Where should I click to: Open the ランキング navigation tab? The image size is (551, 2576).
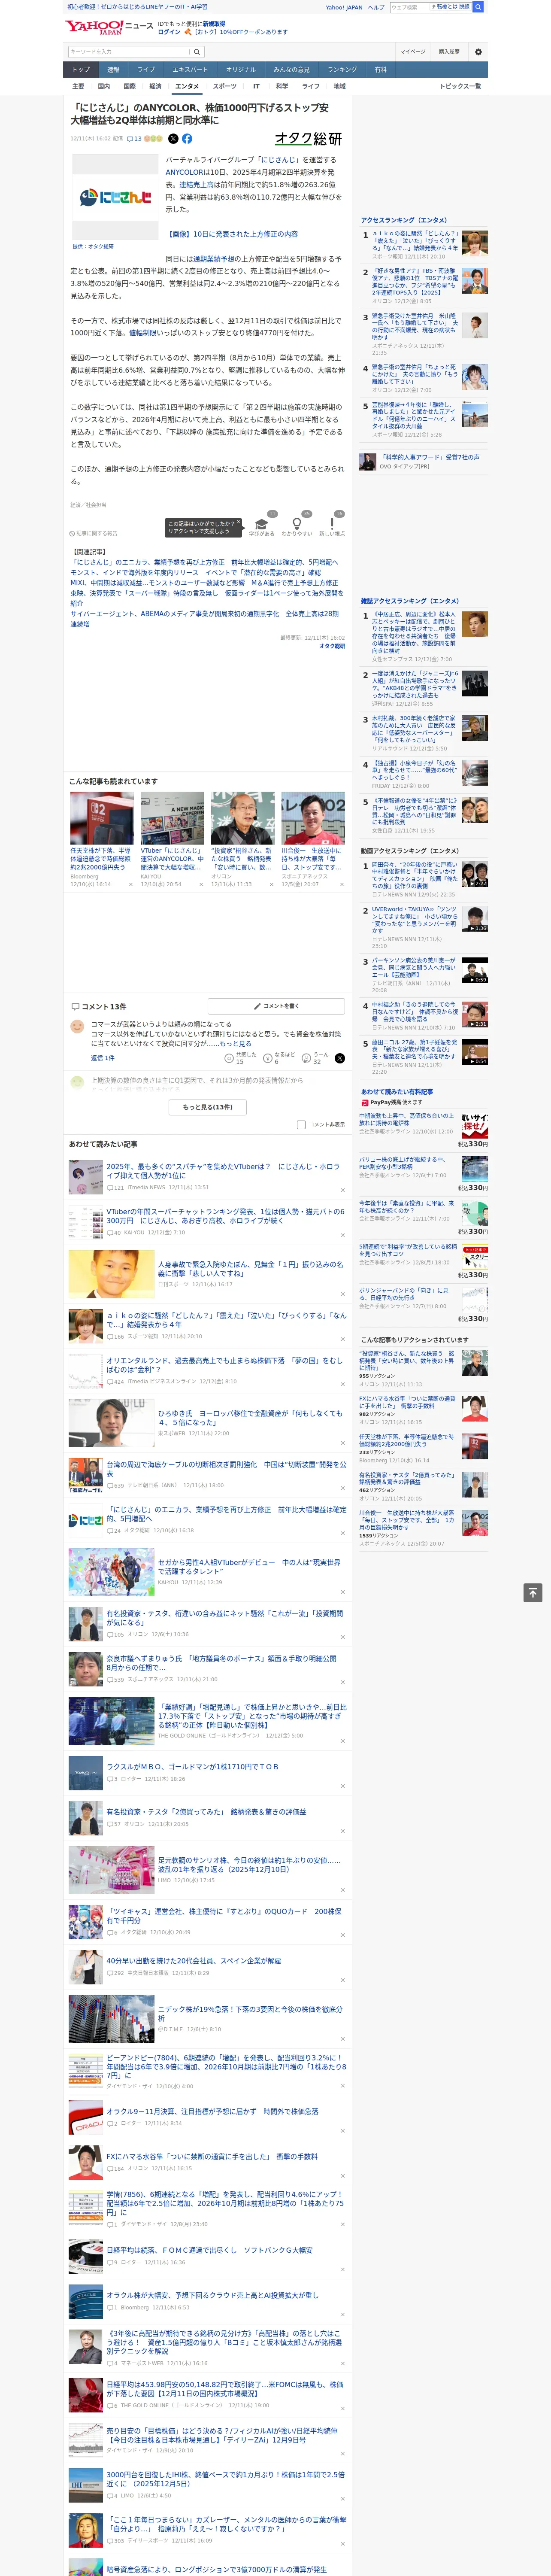coord(342,70)
